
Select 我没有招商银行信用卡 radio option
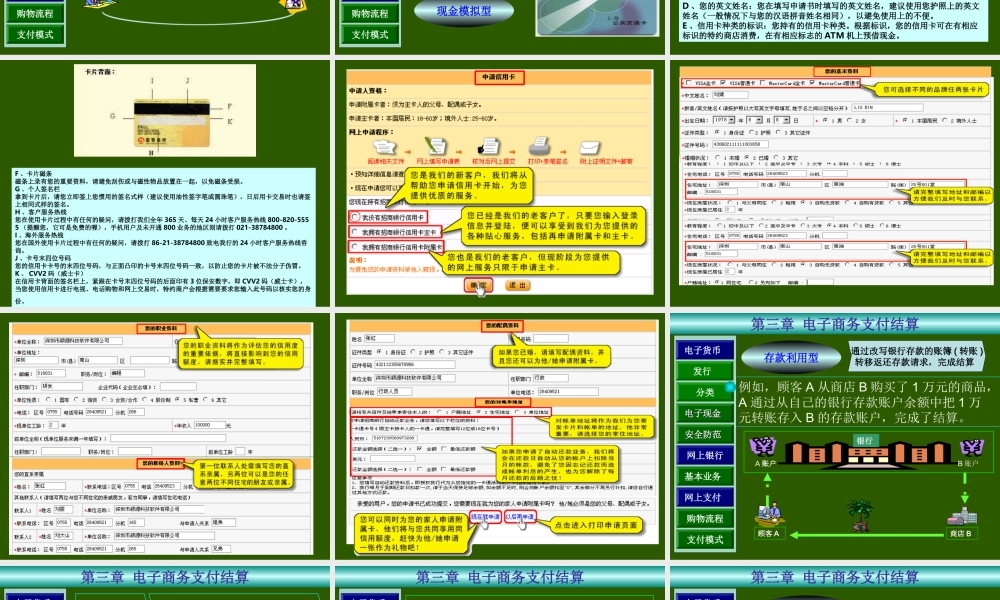354,216
